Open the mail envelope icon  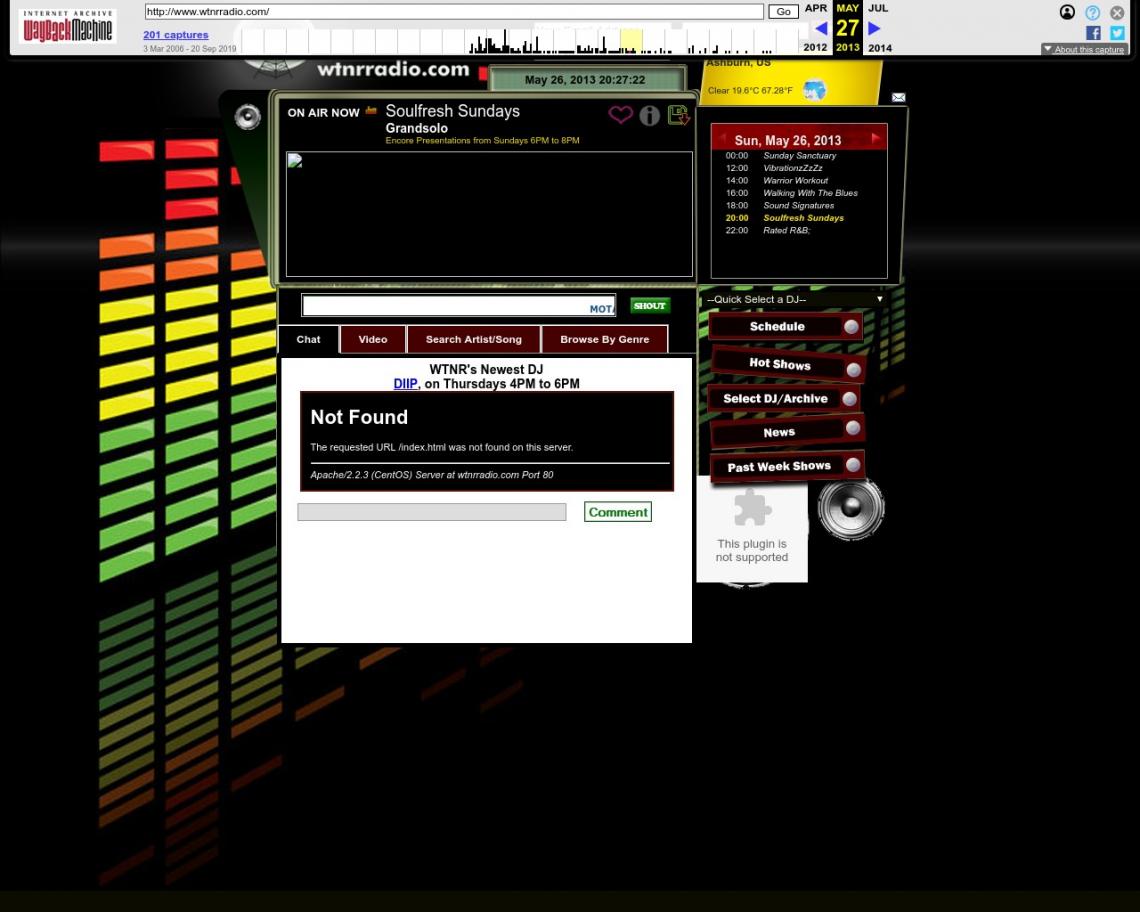tap(899, 97)
